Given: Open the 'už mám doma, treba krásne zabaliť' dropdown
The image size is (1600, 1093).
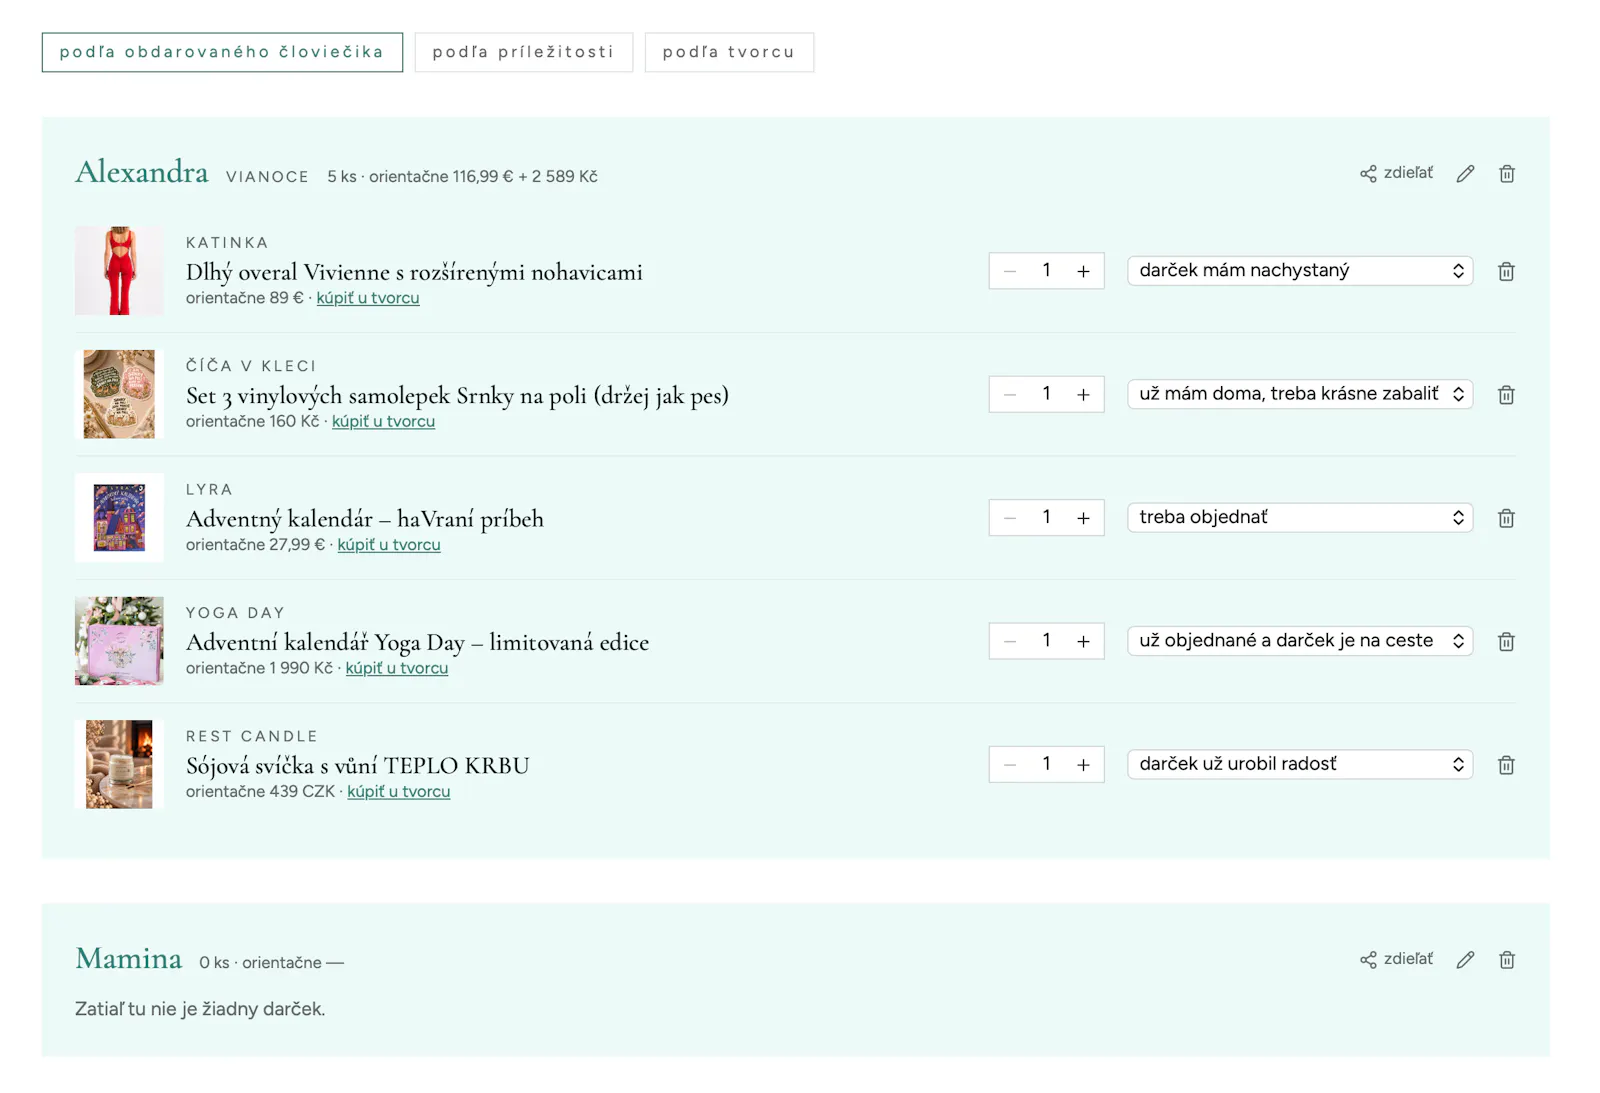Looking at the screenshot, I should (x=1300, y=394).
